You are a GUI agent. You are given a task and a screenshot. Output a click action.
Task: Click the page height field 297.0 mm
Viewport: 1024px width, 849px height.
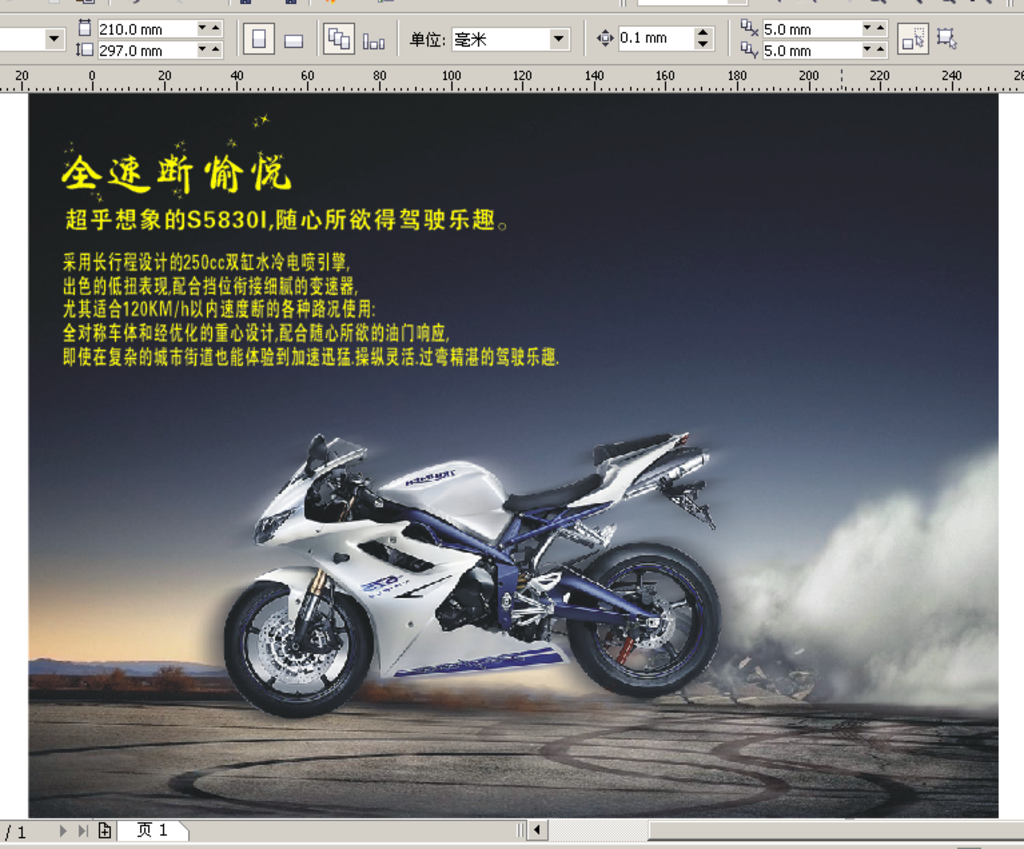(x=147, y=50)
